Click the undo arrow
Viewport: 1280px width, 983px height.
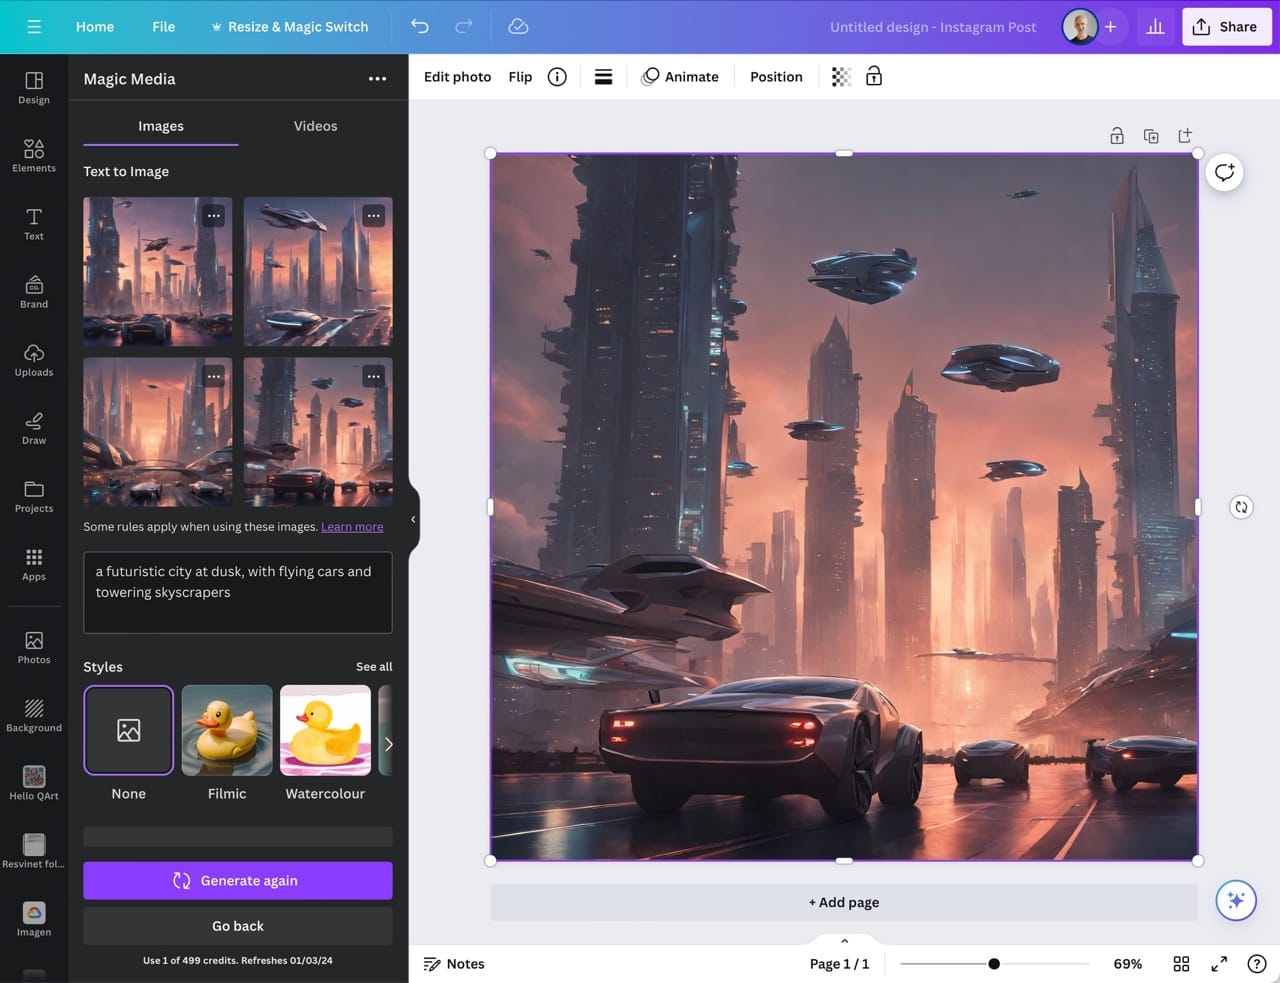pos(420,27)
